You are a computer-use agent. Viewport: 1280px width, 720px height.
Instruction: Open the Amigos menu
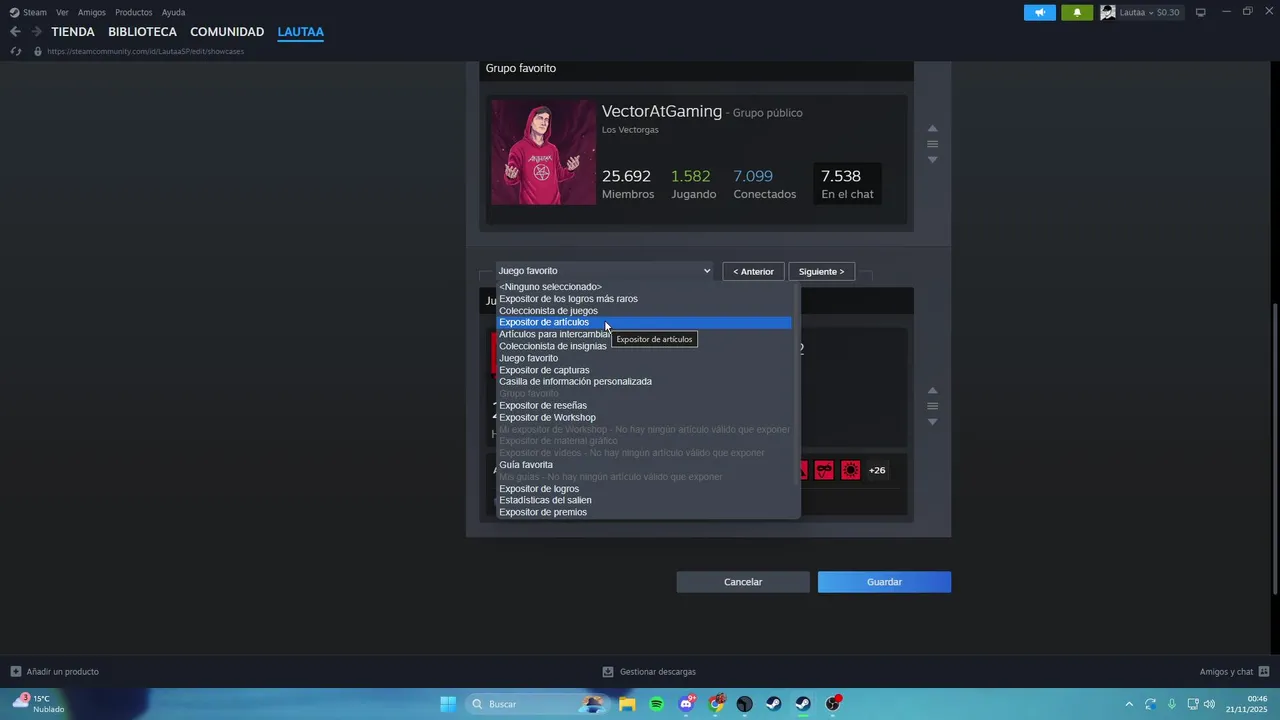[x=91, y=12]
